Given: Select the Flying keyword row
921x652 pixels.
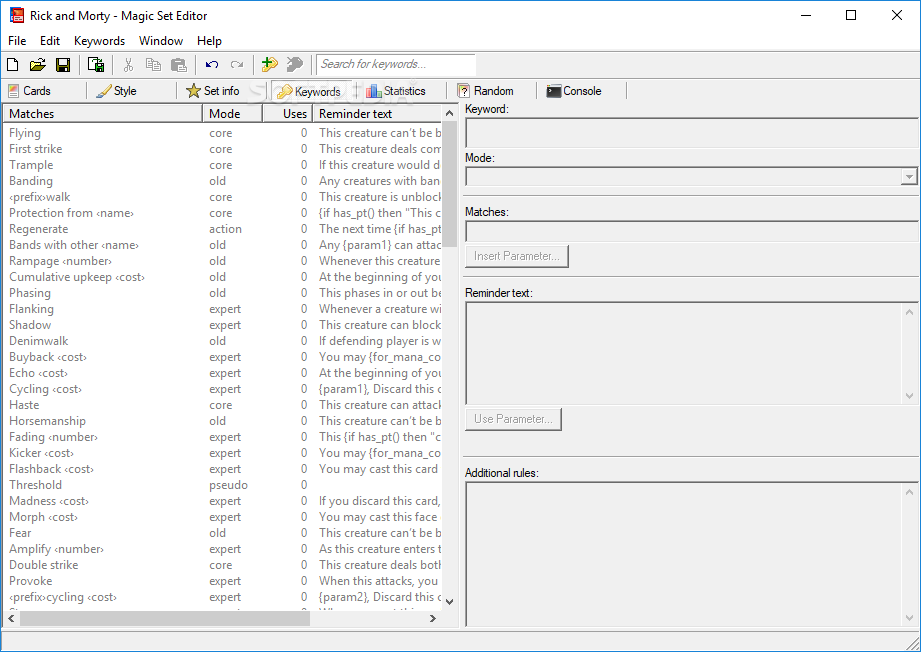Looking at the screenshot, I should (222, 133).
